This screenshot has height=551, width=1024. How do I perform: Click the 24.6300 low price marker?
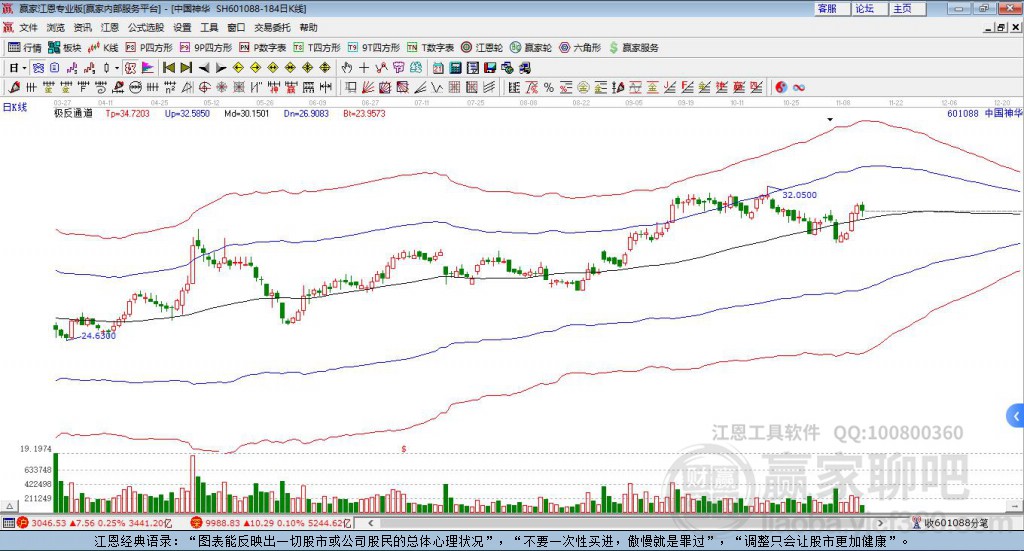[x=99, y=336]
